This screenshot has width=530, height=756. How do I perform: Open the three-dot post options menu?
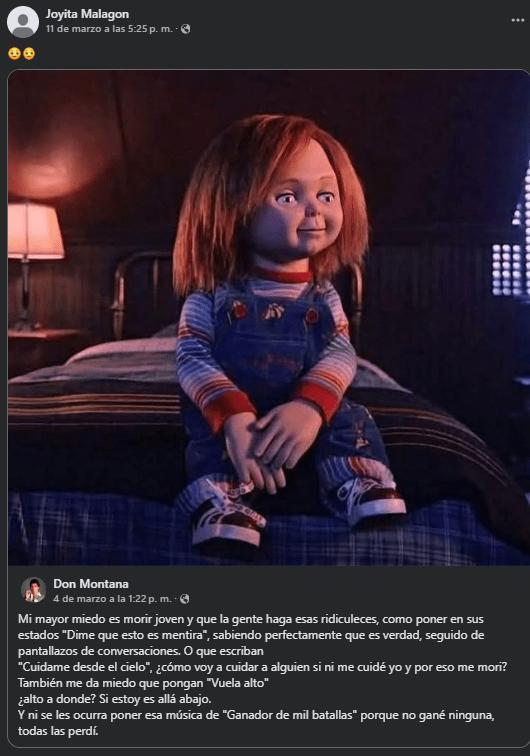(517, 20)
